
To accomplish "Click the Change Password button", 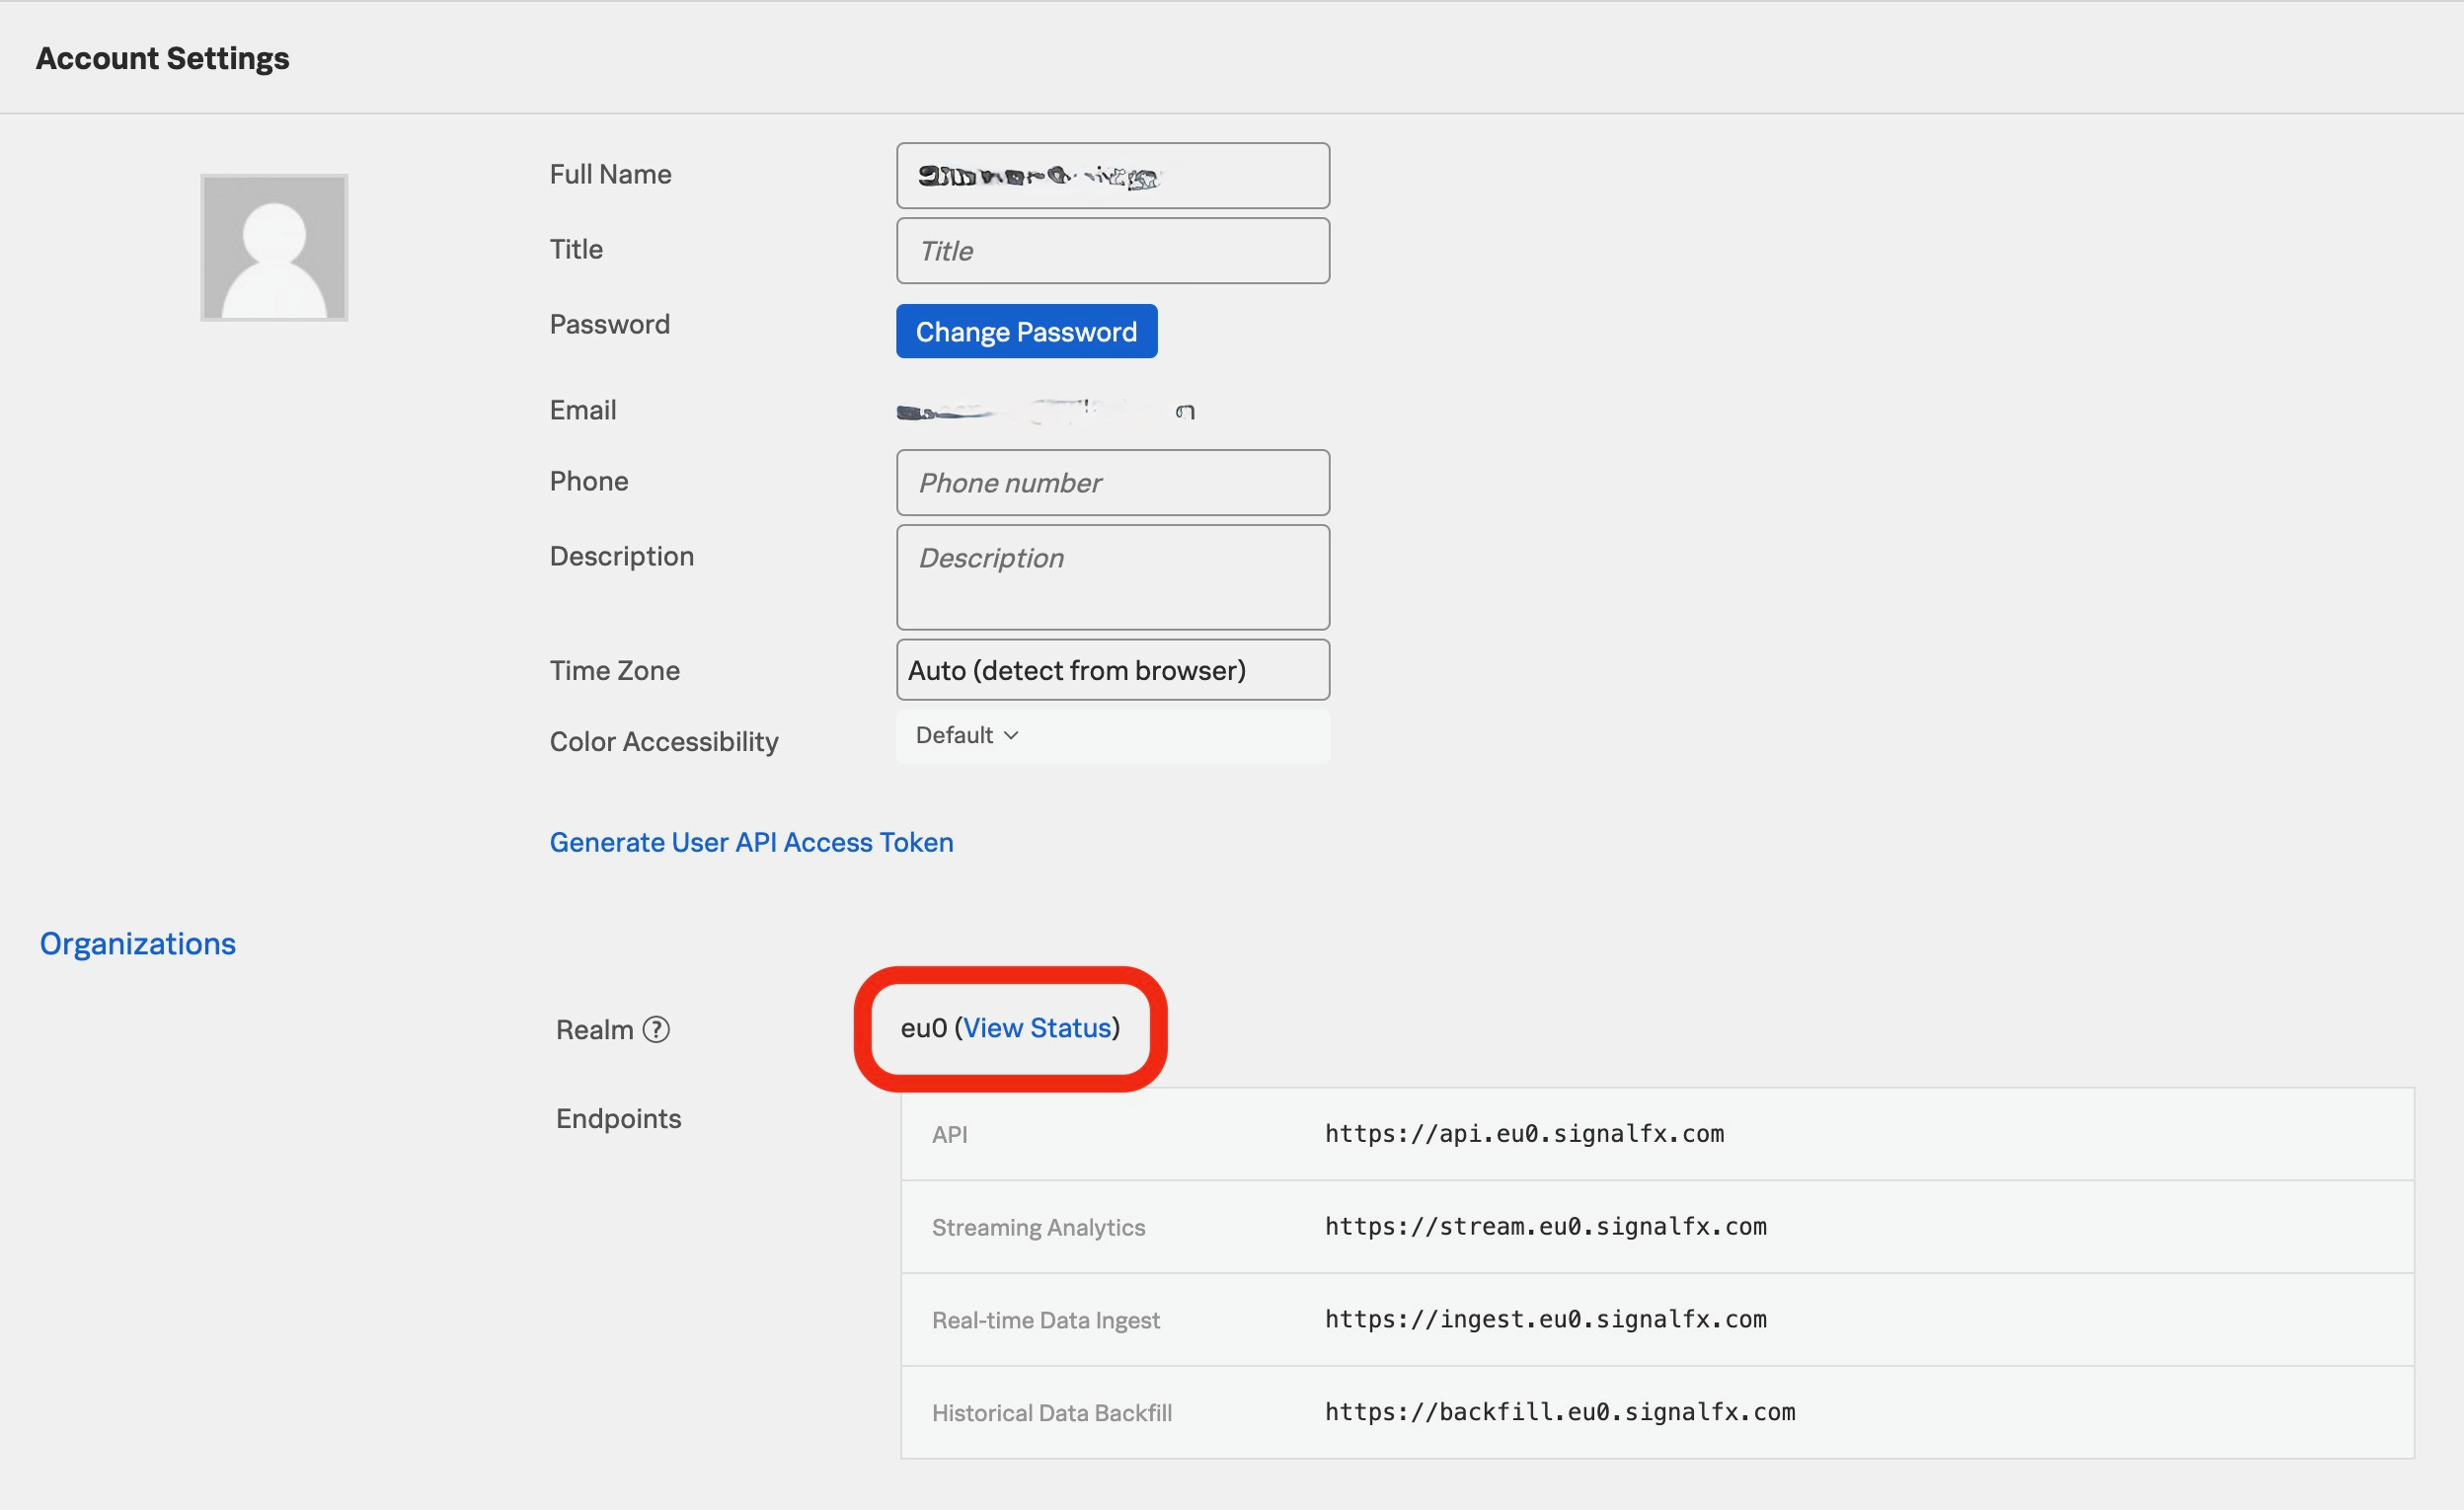I will point(1026,331).
